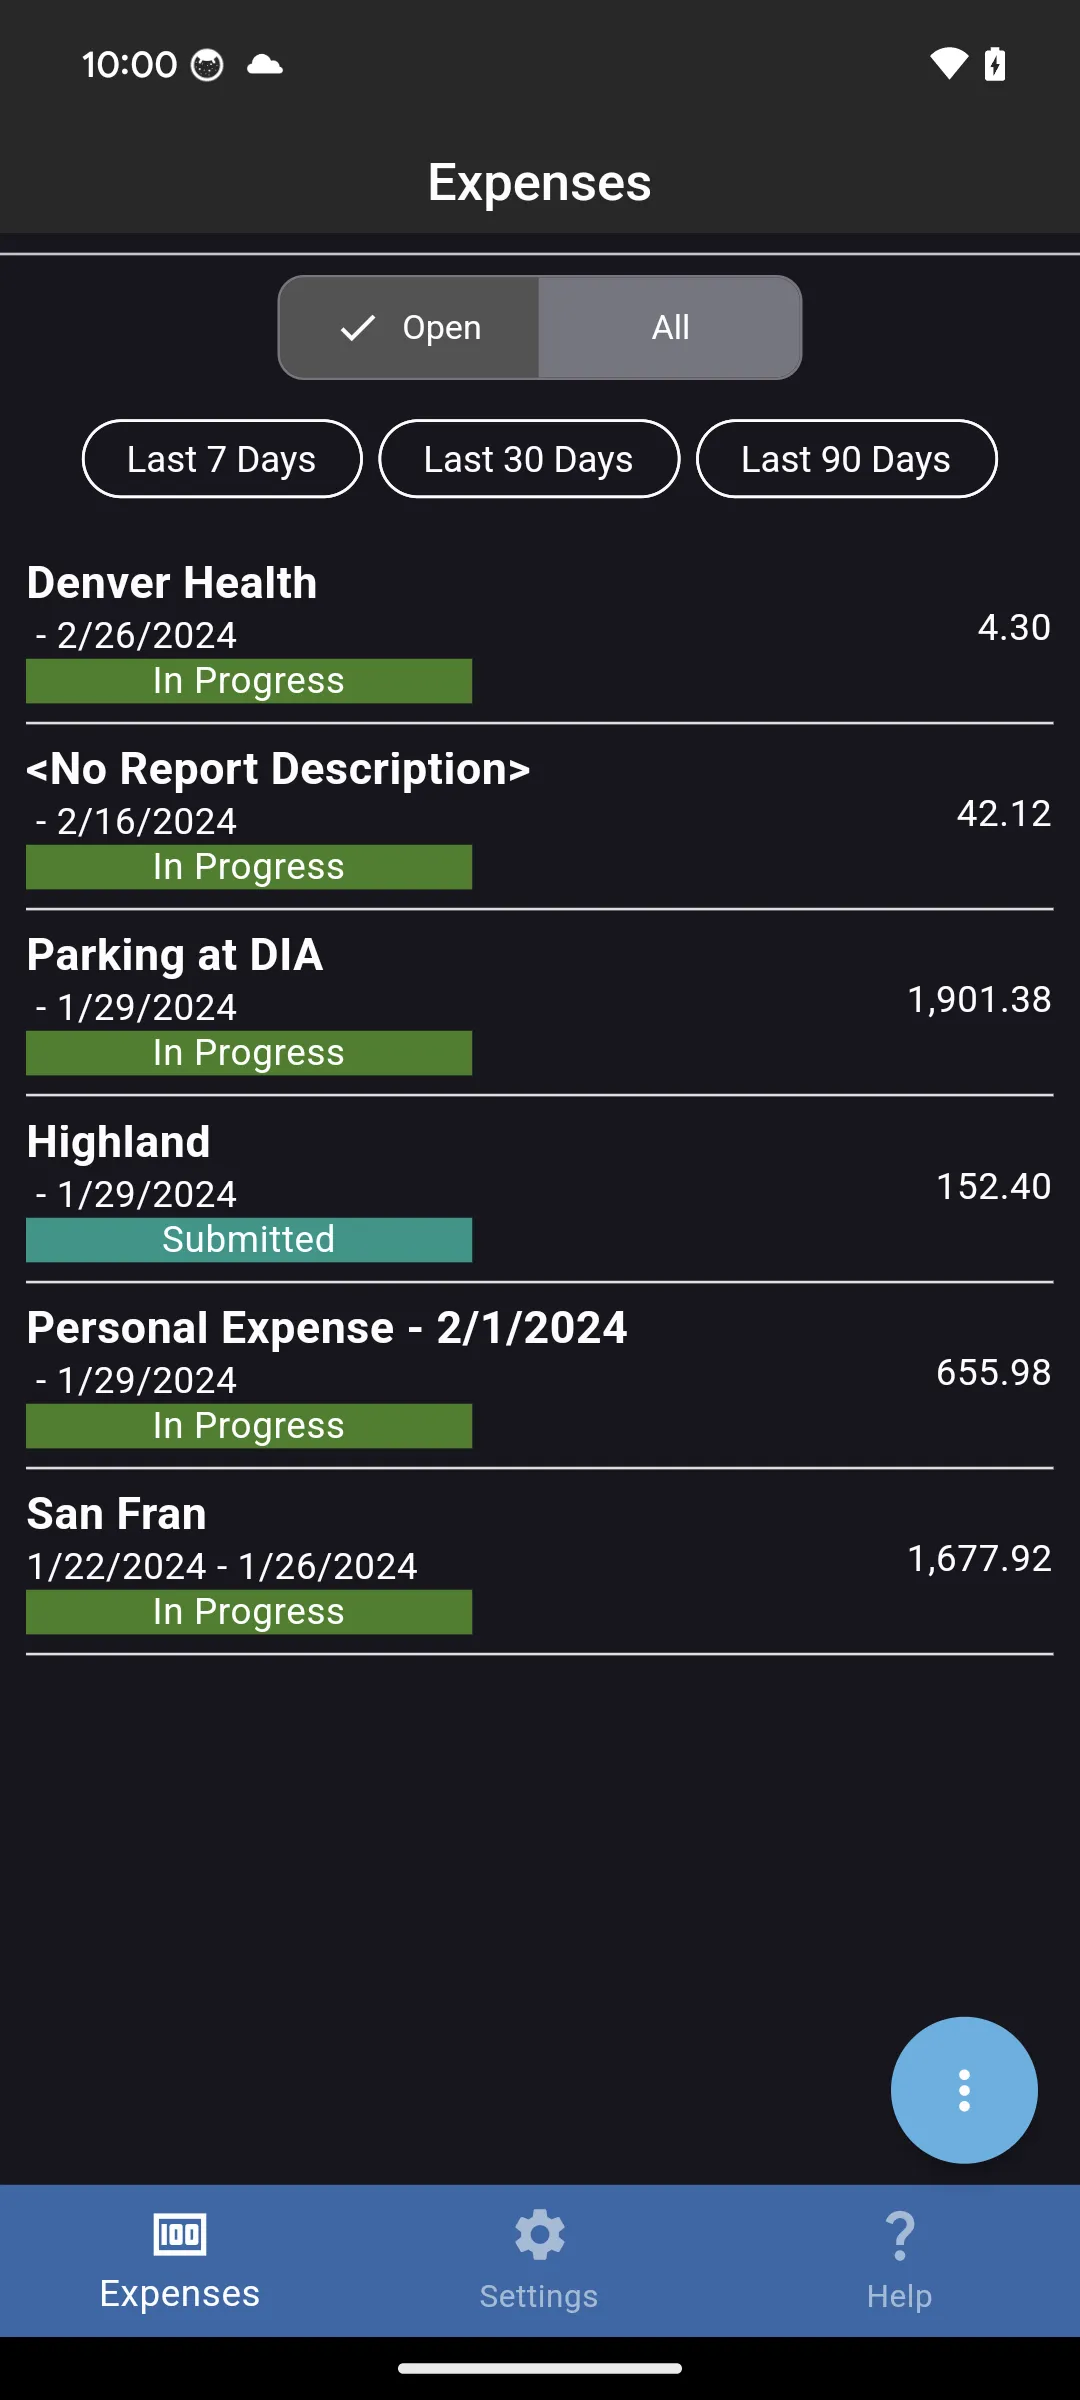Filter expenses by Last 30 Days
The width and height of the screenshot is (1080, 2400).
coord(529,459)
